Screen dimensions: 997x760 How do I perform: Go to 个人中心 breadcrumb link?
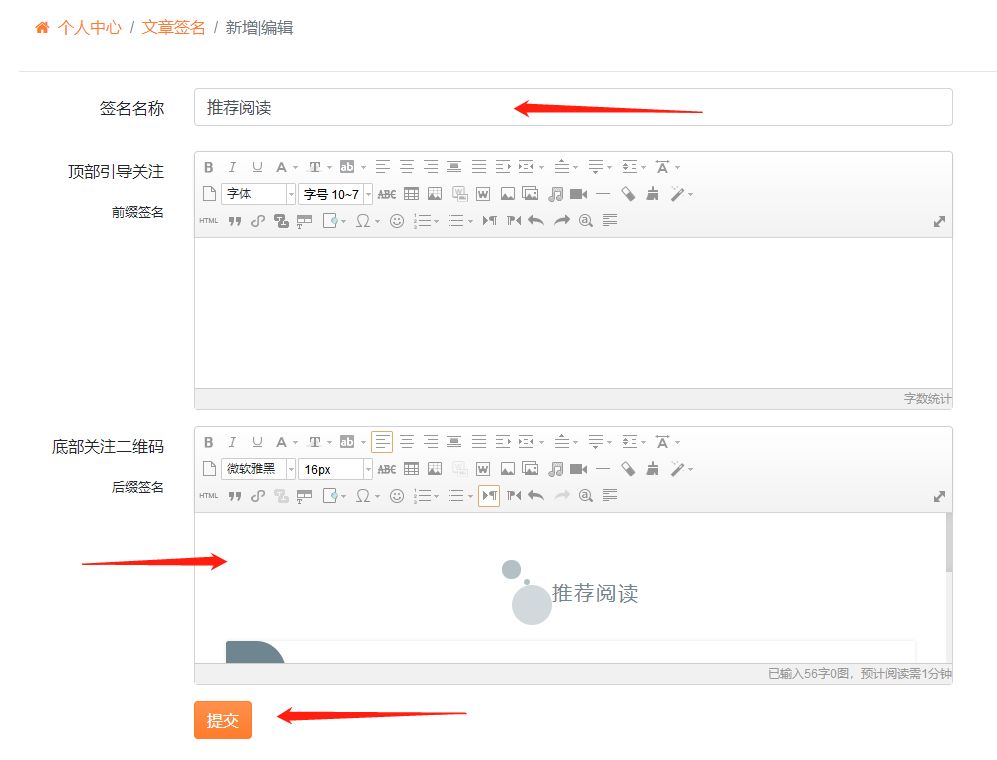click(x=89, y=27)
